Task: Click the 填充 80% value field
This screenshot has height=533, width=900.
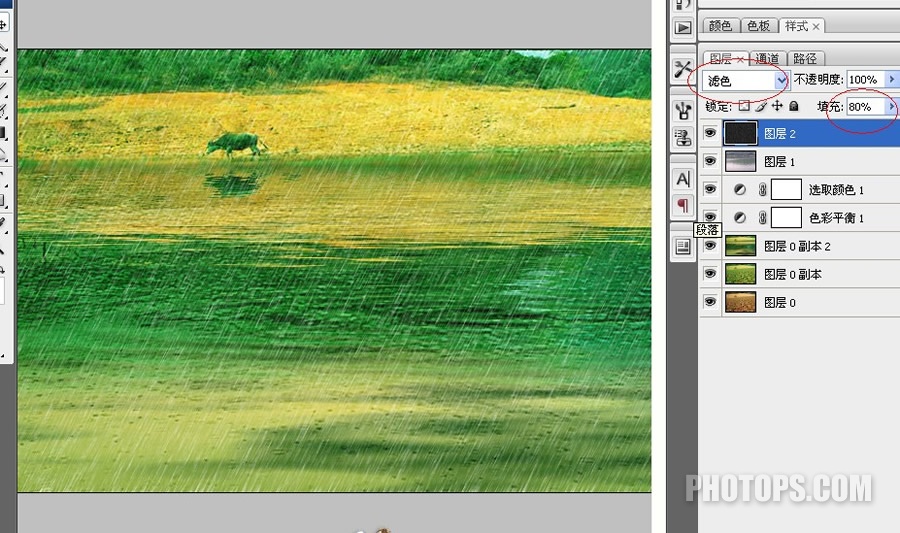Action: [866, 106]
